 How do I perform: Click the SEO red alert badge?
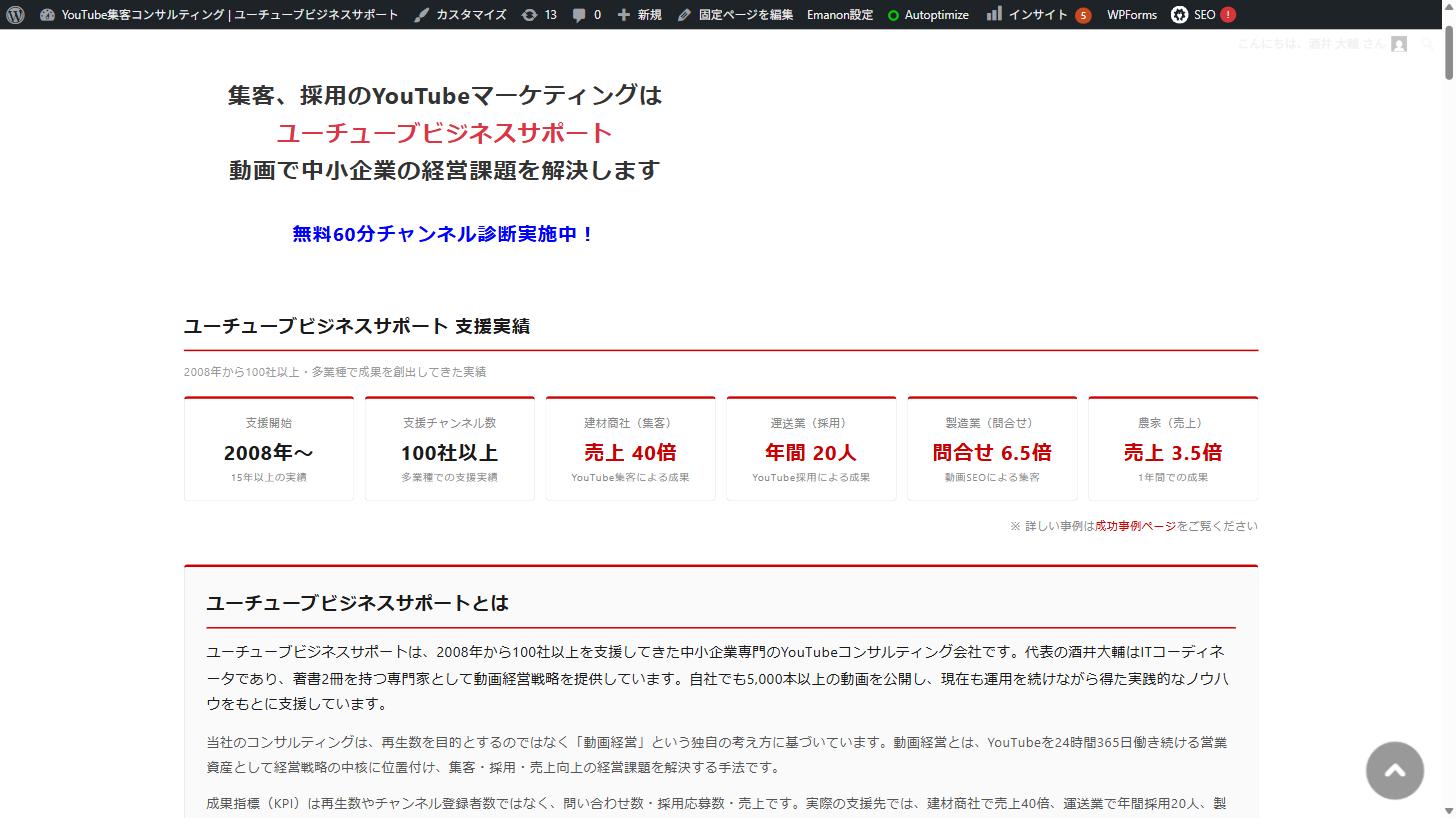(x=1228, y=15)
